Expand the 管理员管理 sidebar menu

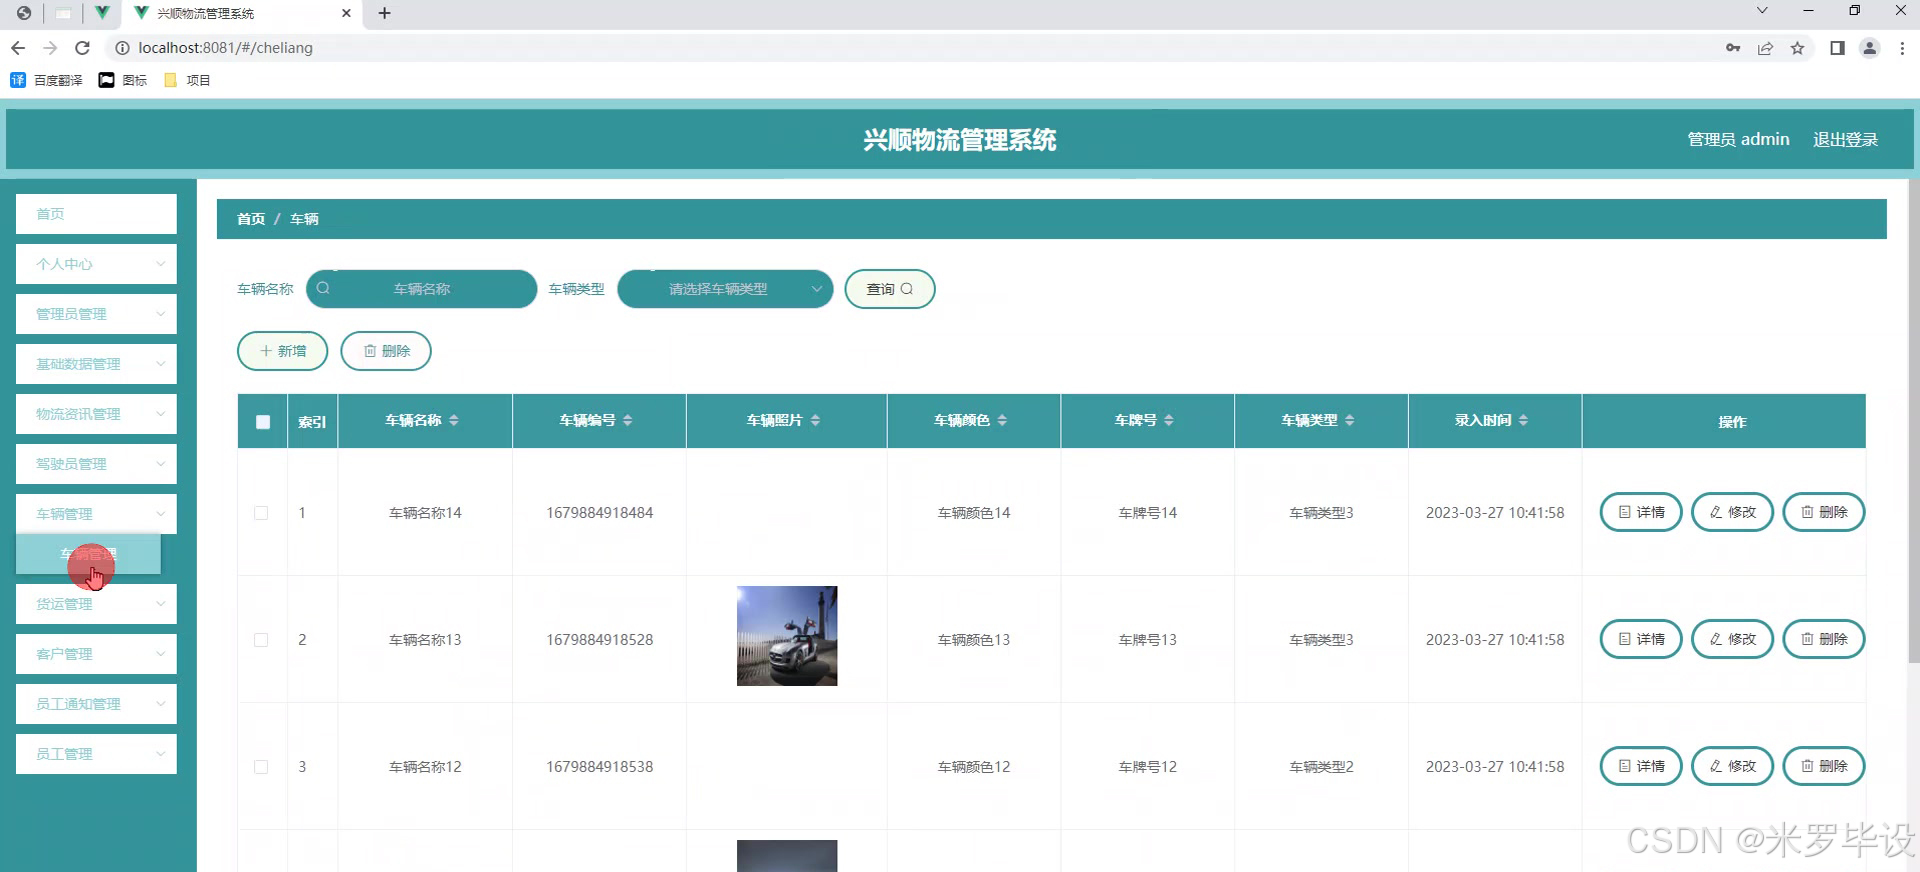tap(96, 314)
